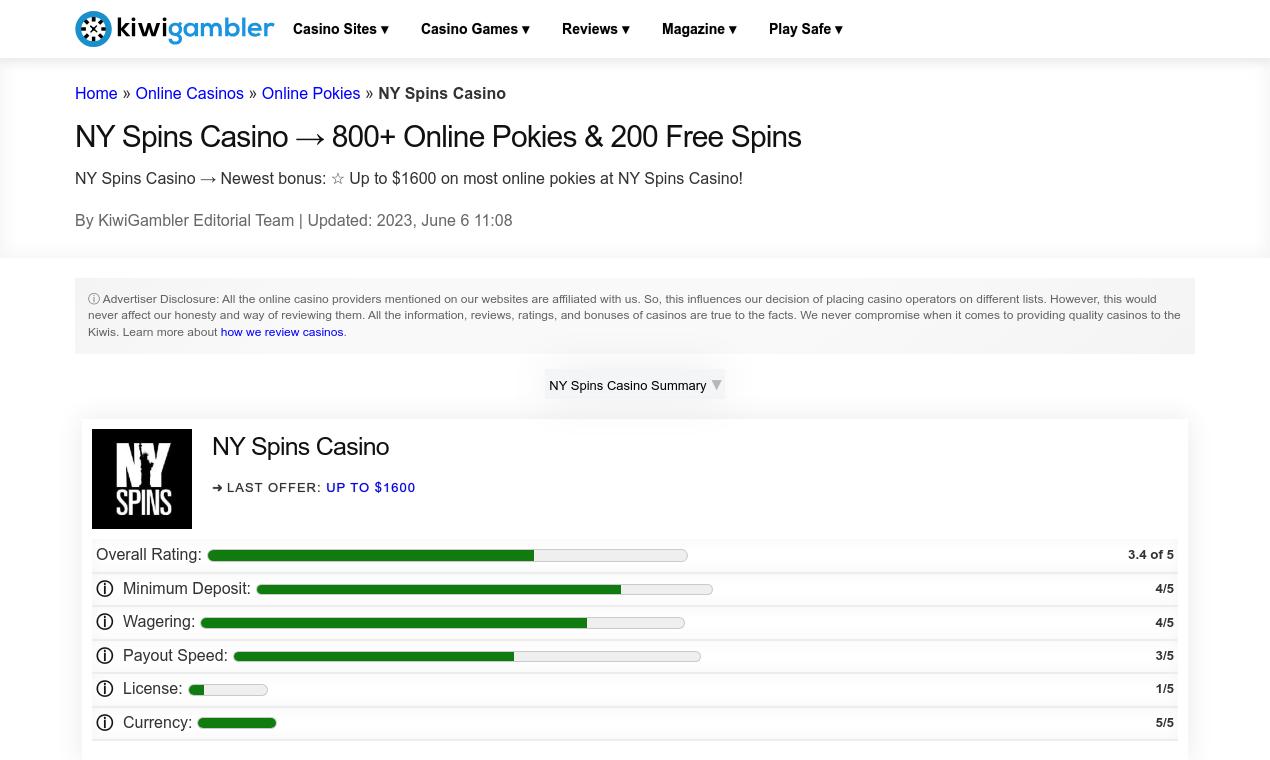Click the info icon beside Wagering
This screenshot has width=1270, height=760.
(104, 622)
